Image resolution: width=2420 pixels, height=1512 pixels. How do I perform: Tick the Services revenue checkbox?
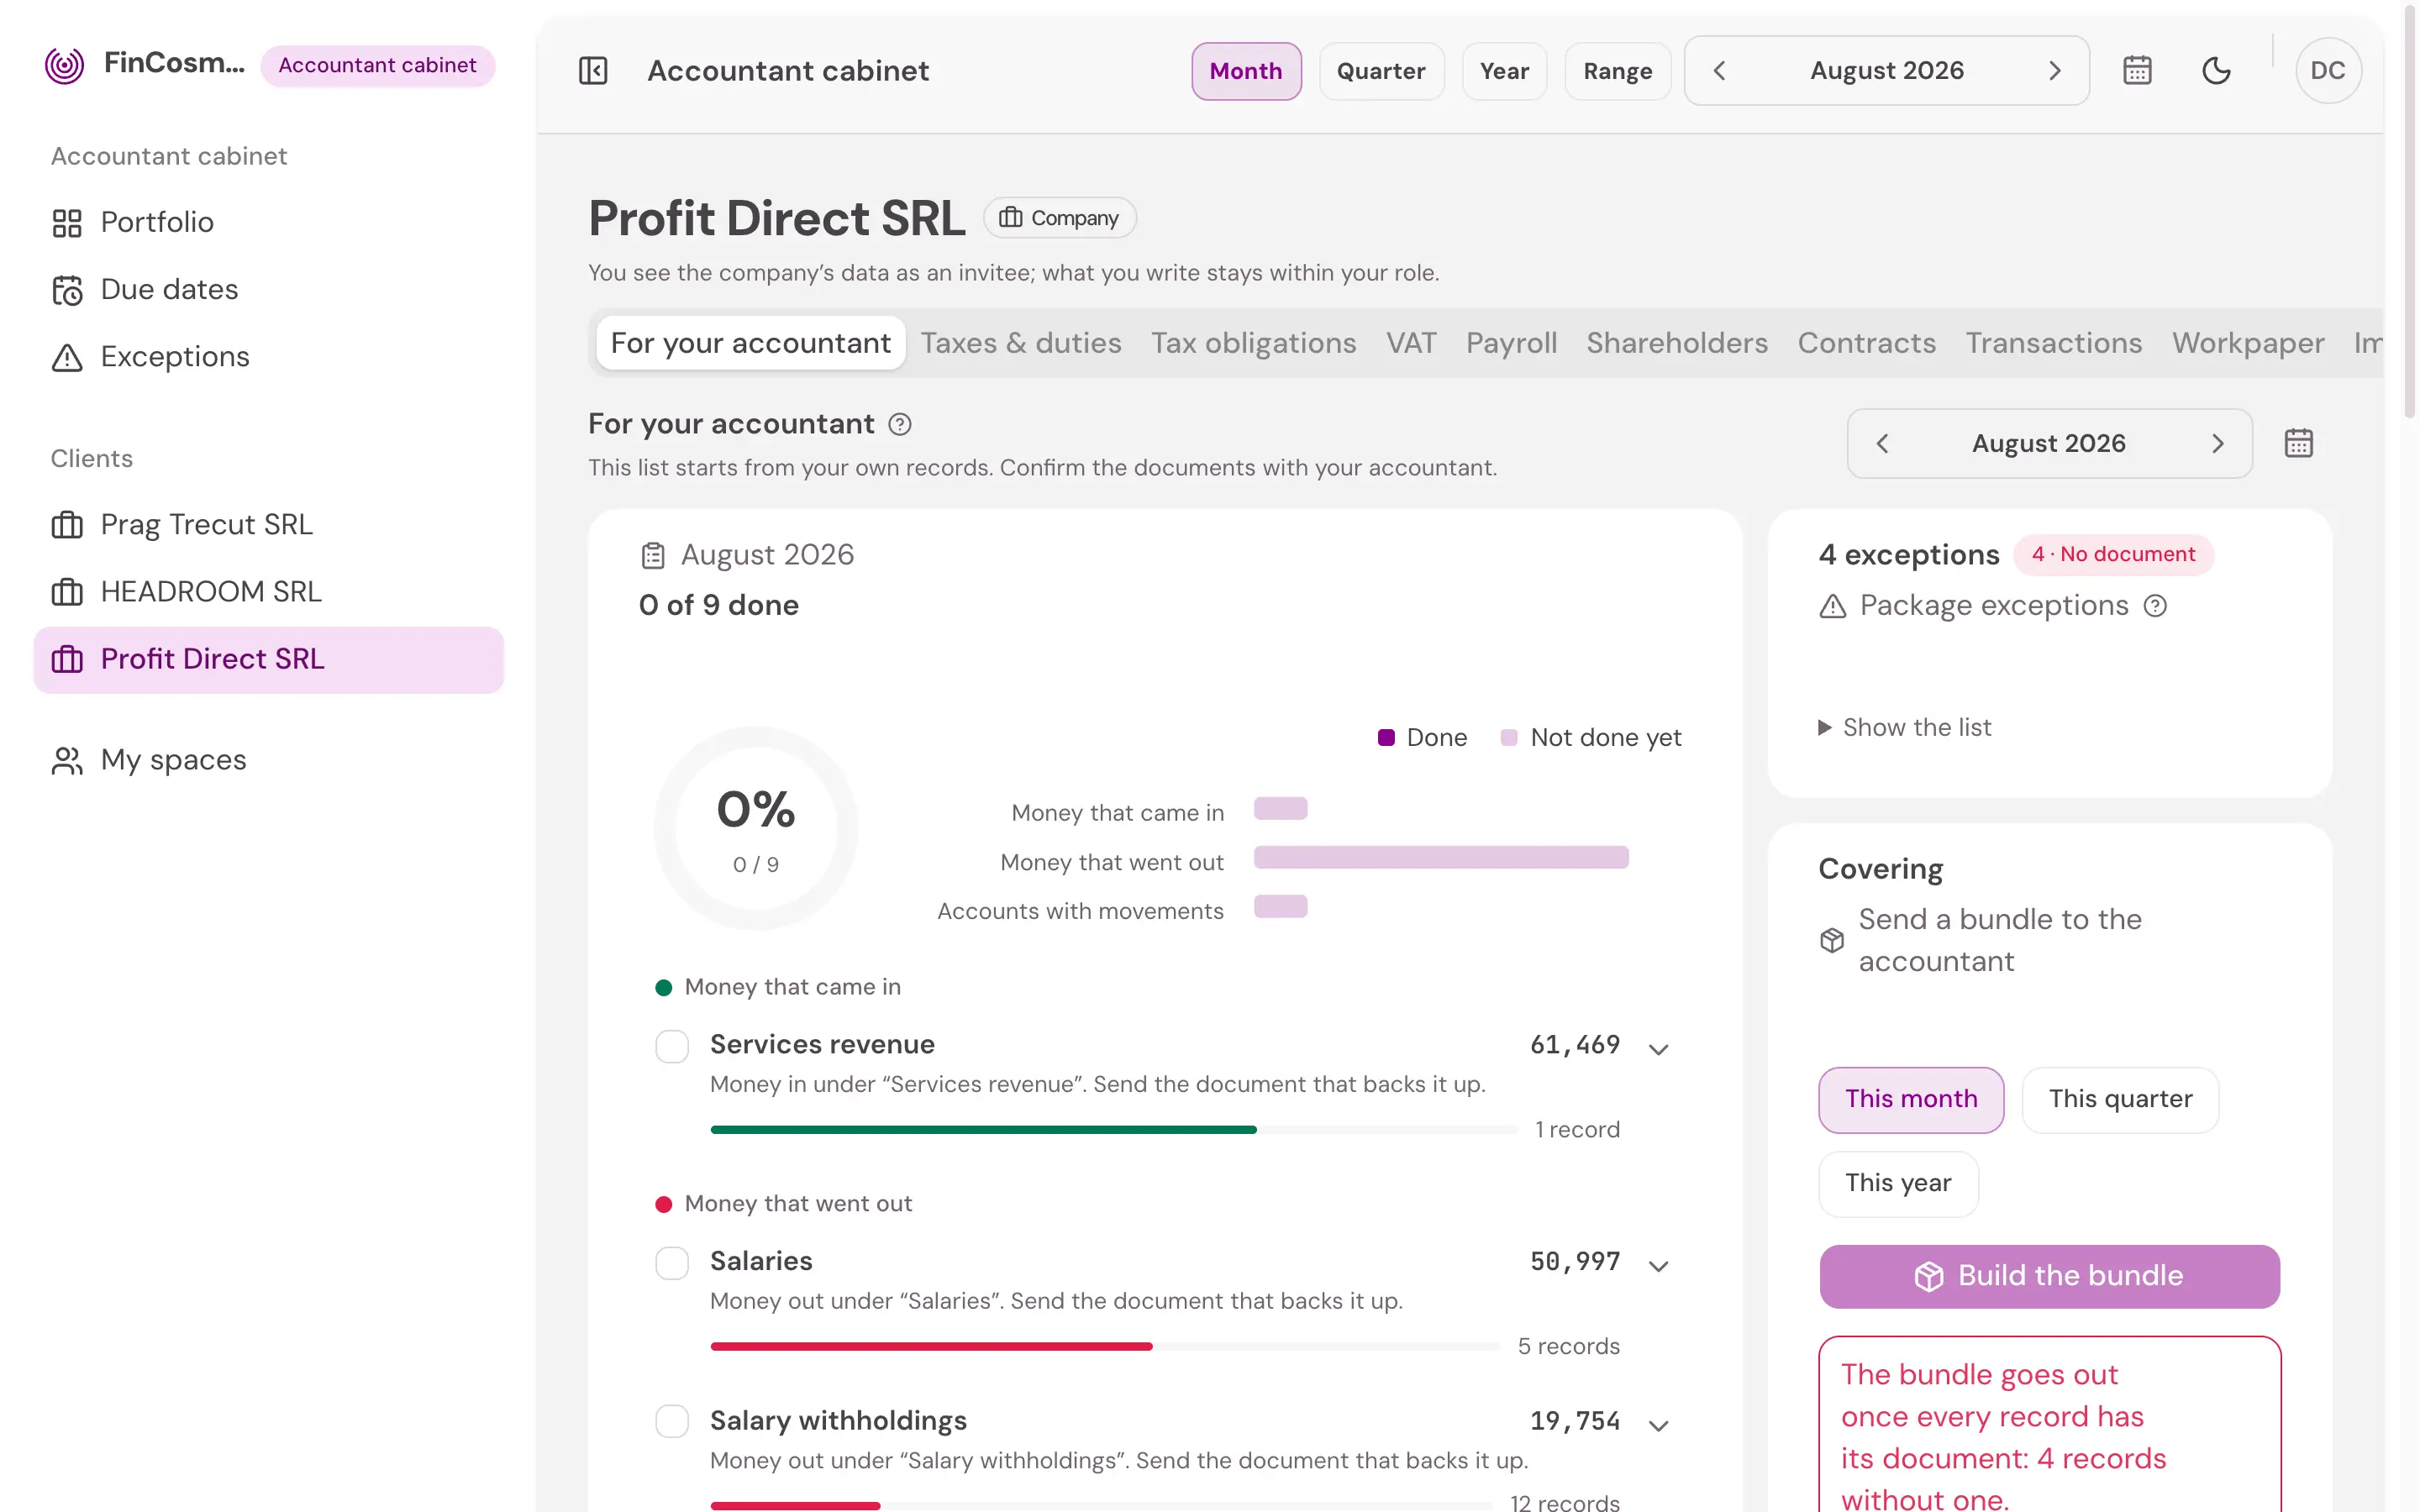pyautogui.click(x=672, y=1047)
